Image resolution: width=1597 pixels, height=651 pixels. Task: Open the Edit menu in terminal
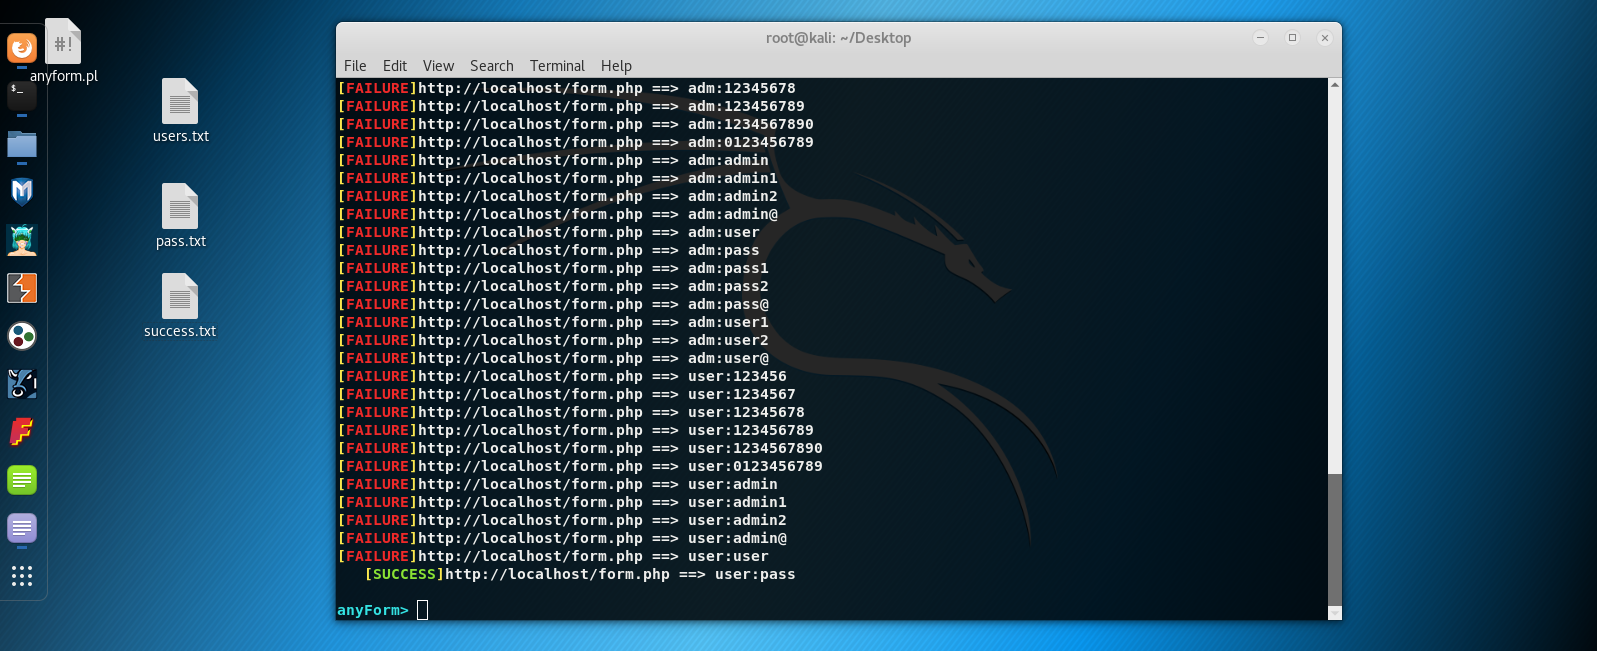395,66
